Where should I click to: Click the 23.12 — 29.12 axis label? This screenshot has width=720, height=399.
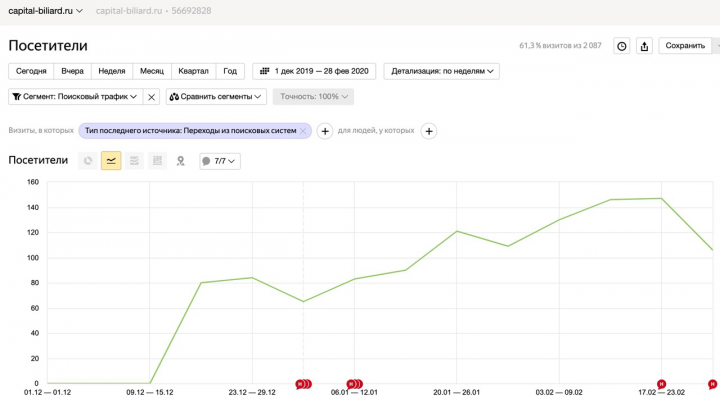tap(252, 393)
